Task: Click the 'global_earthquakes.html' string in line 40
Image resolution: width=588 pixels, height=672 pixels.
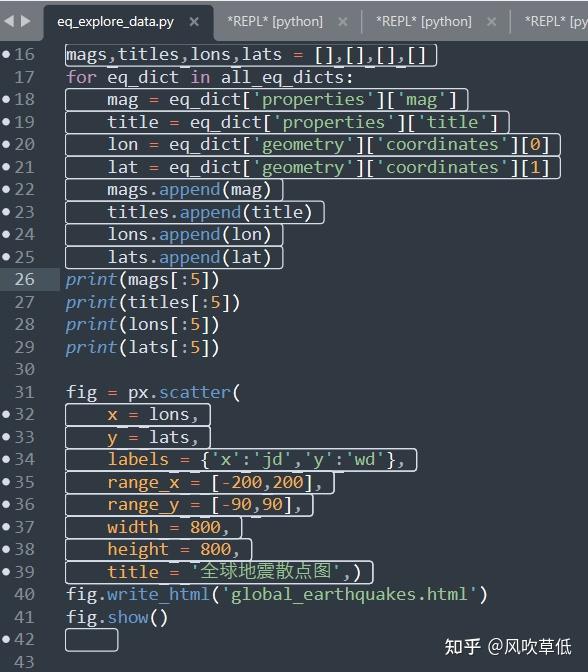Action: point(349,594)
